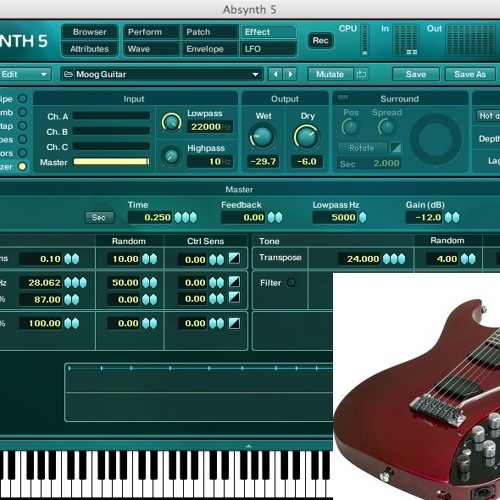Click the Gain (dB) -12.0 steppers
This screenshot has height=500, width=500.
(x=452, y=218)
